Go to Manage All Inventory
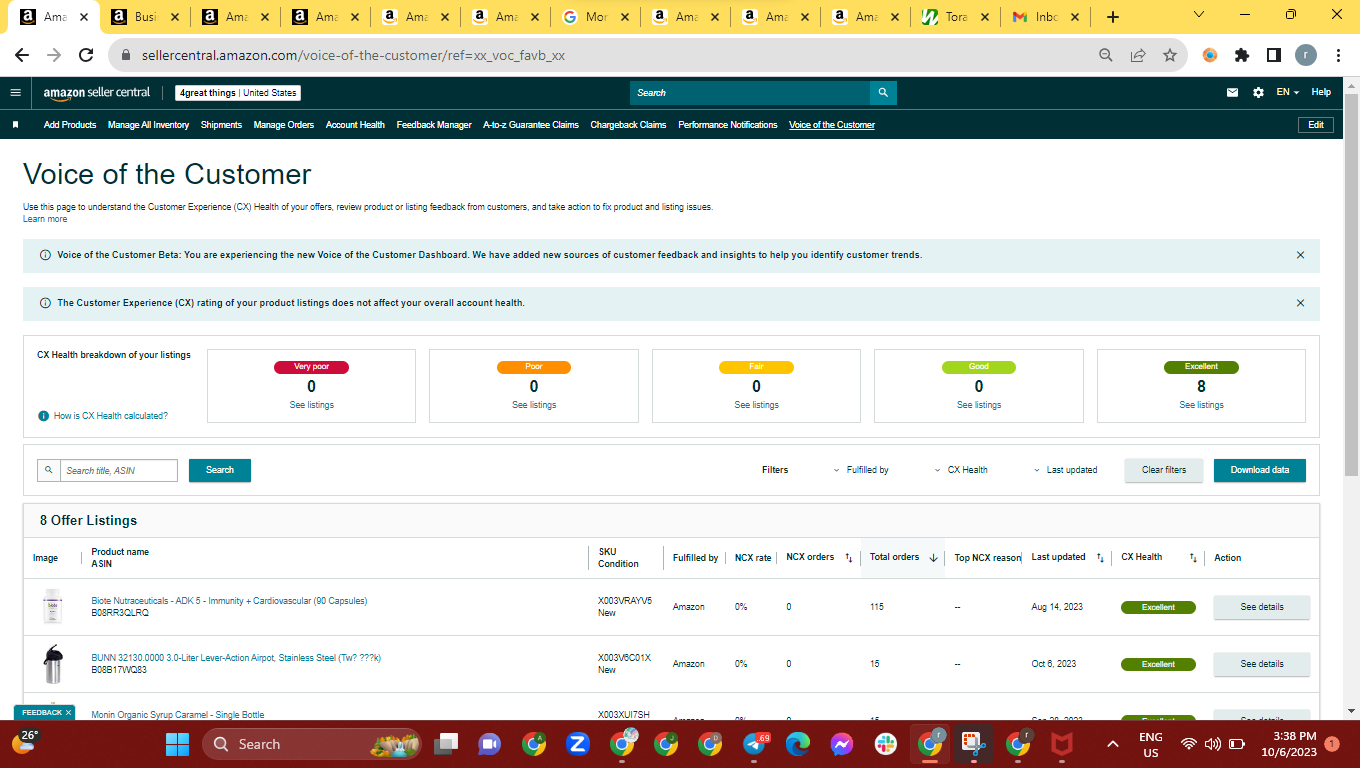The image size is (1360, 768). [x=148, y=125]
